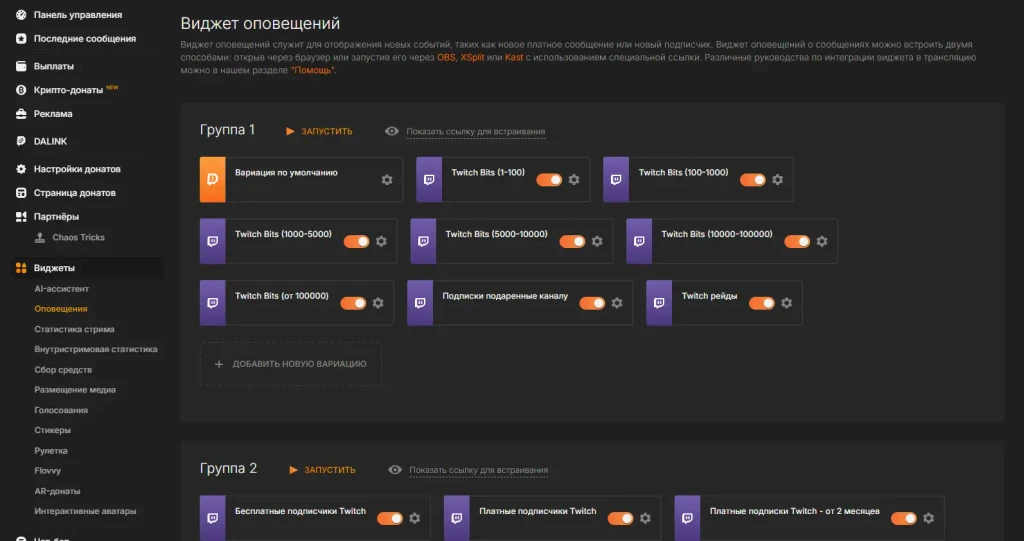
Task: Click Twitch icon on Twitch рейды card
Action: pos(659,303)
